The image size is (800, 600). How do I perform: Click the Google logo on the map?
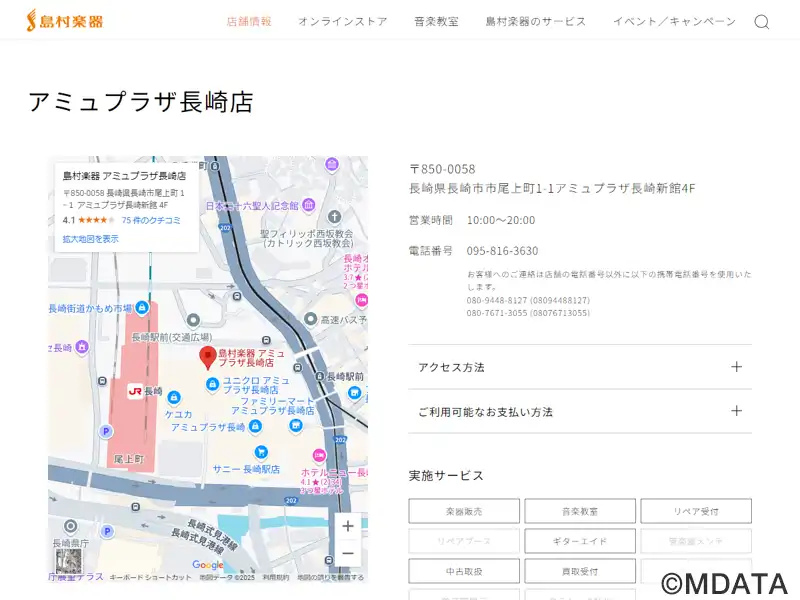click(208, 565)
